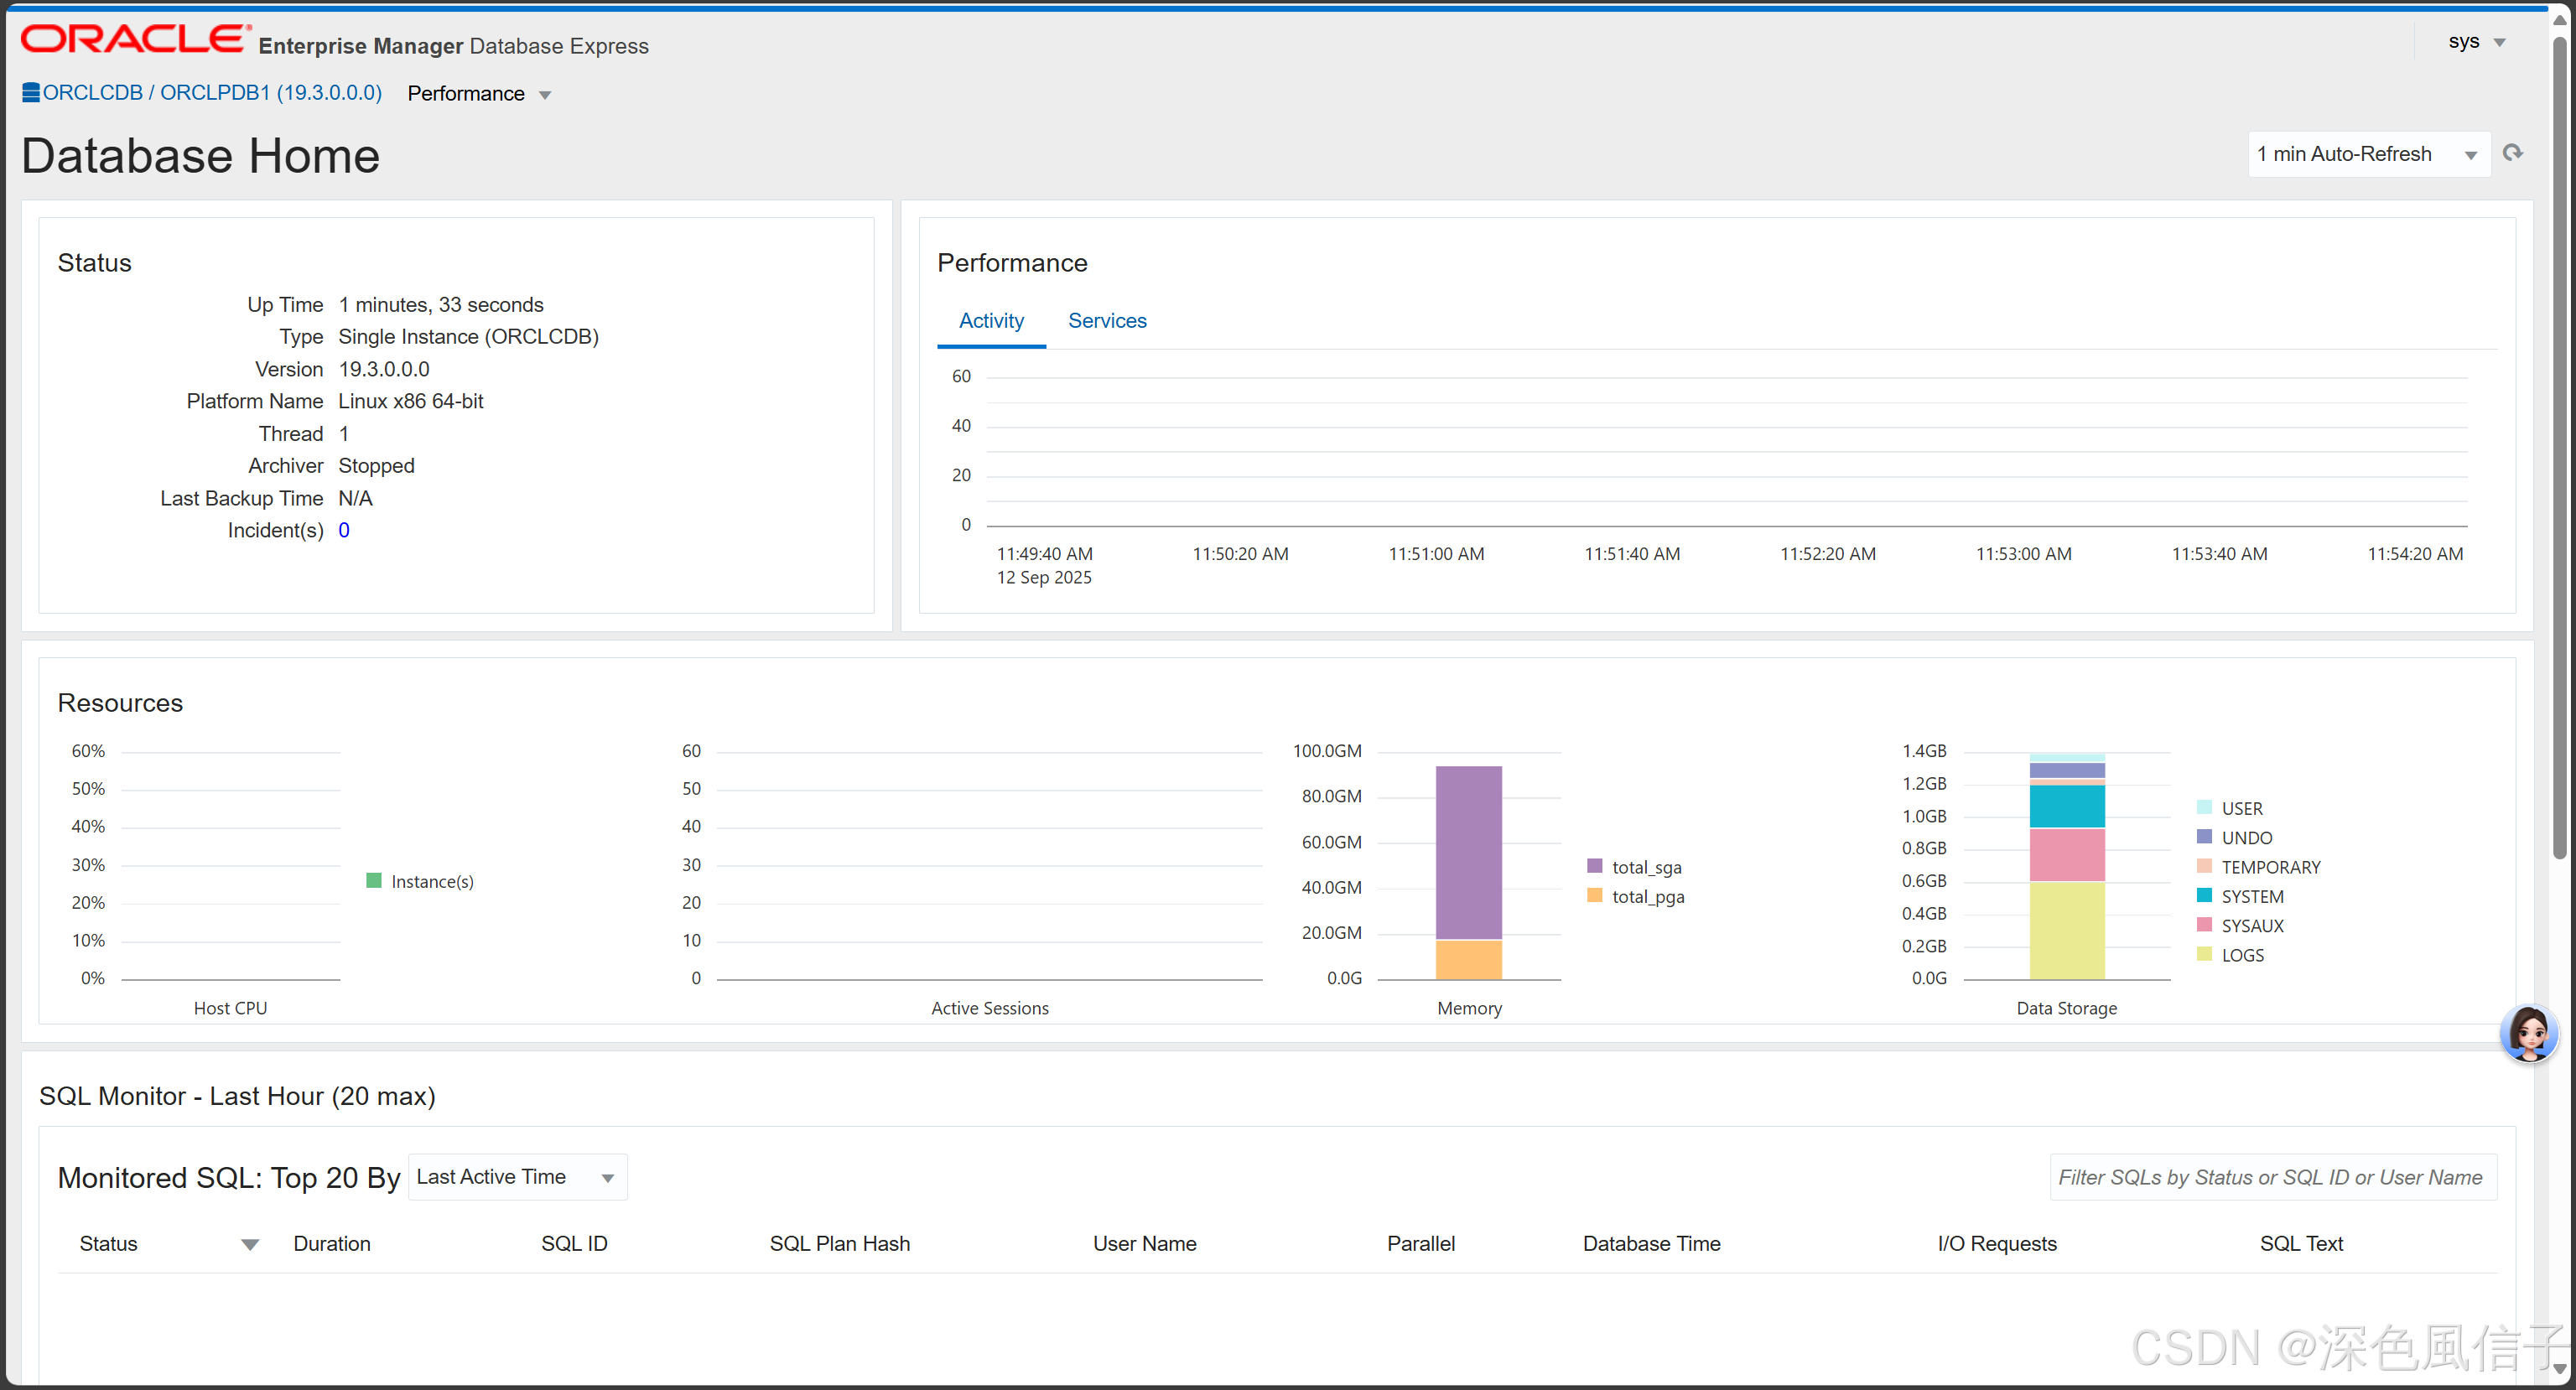Click the SQL ID column header

point(574,1244)
